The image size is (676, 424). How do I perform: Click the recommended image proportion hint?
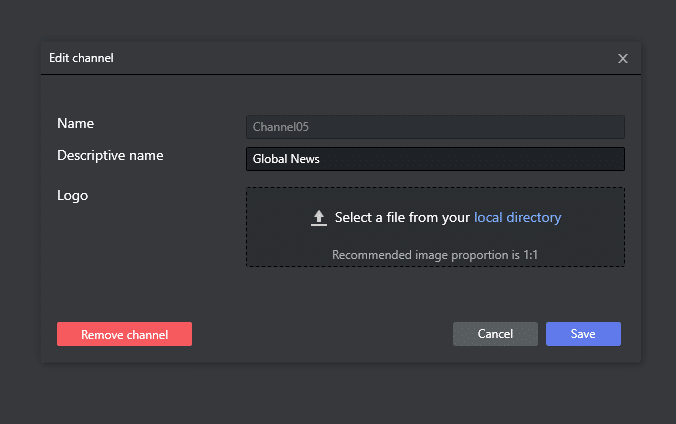(435, 255)
